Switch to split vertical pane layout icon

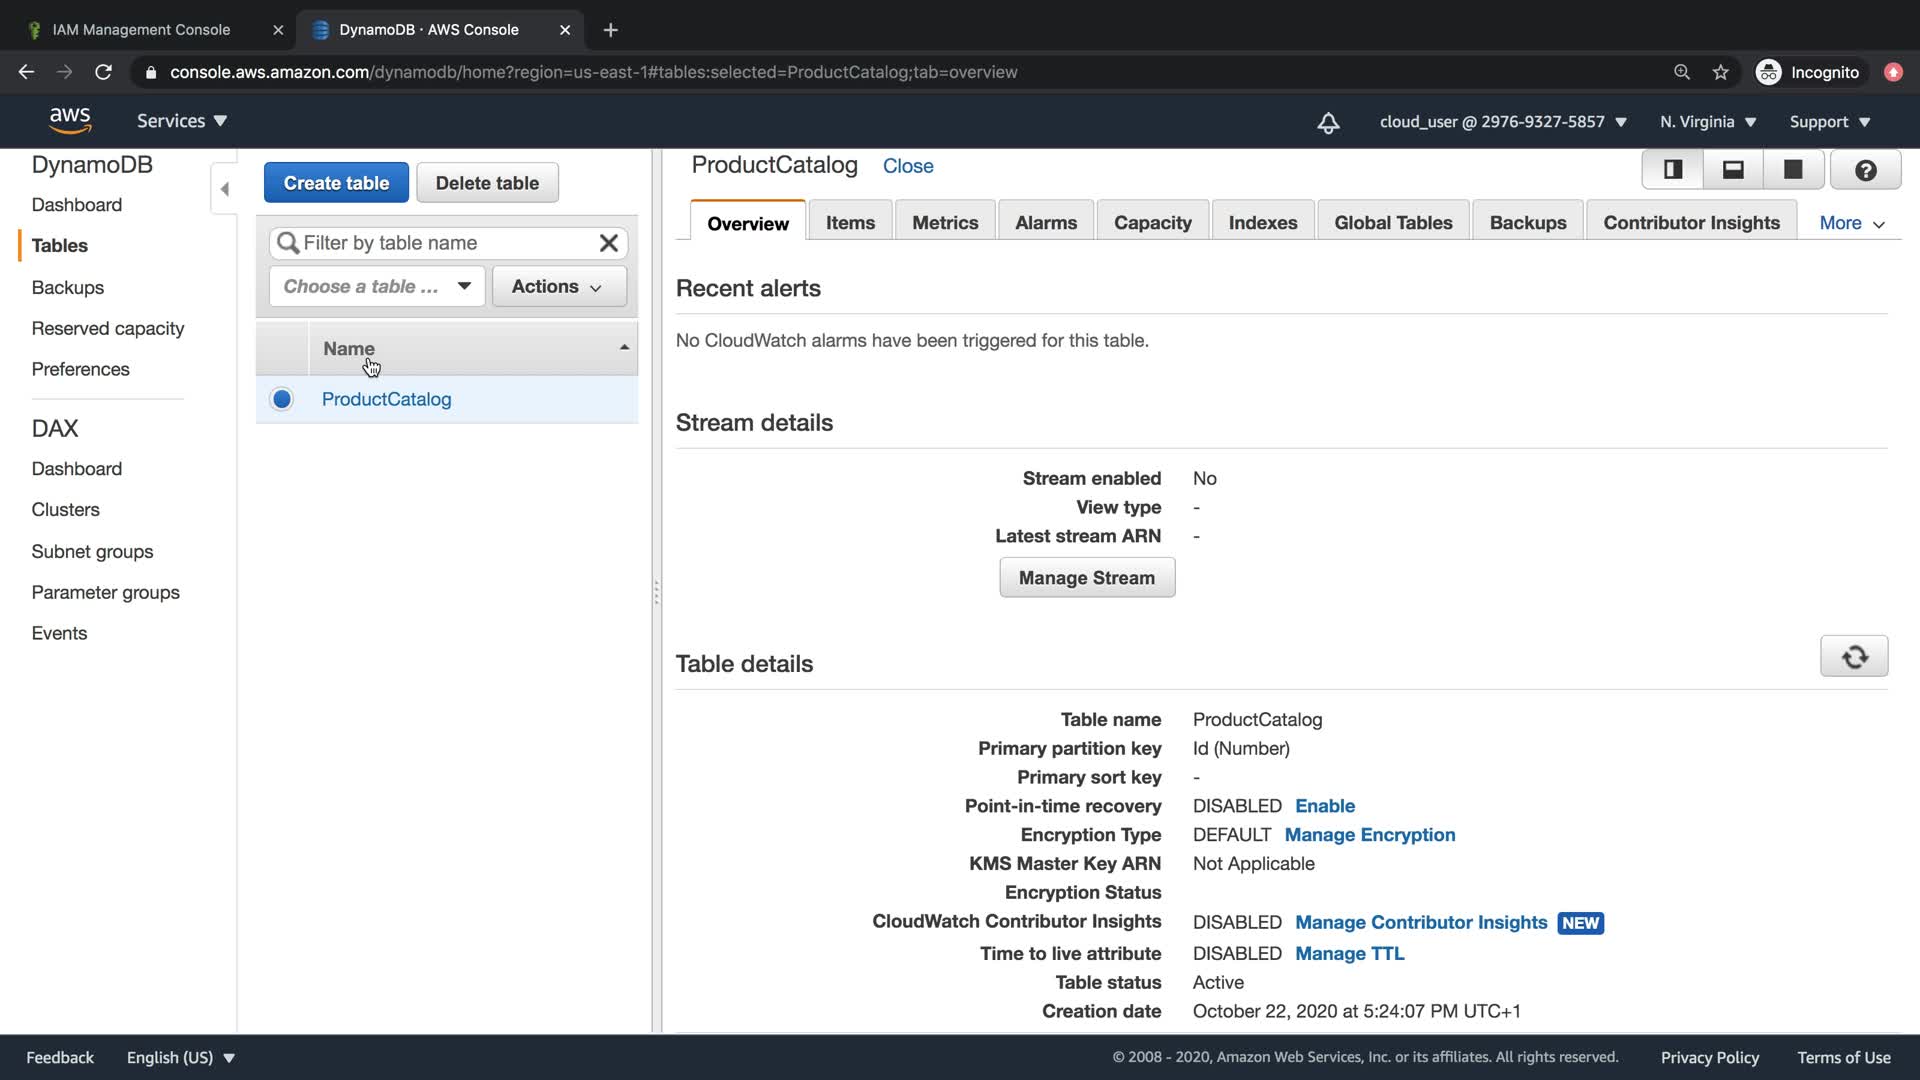click(x=1673, y=170)
